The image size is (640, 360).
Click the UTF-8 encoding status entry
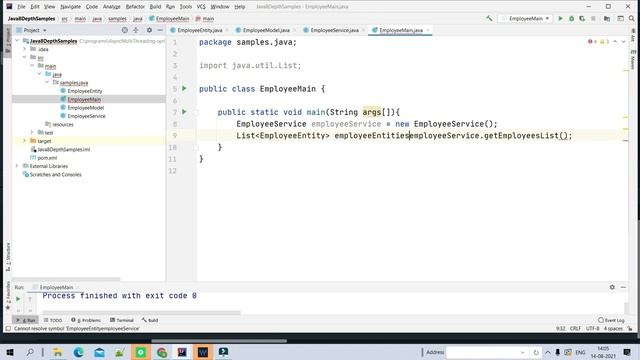point(593,329)
